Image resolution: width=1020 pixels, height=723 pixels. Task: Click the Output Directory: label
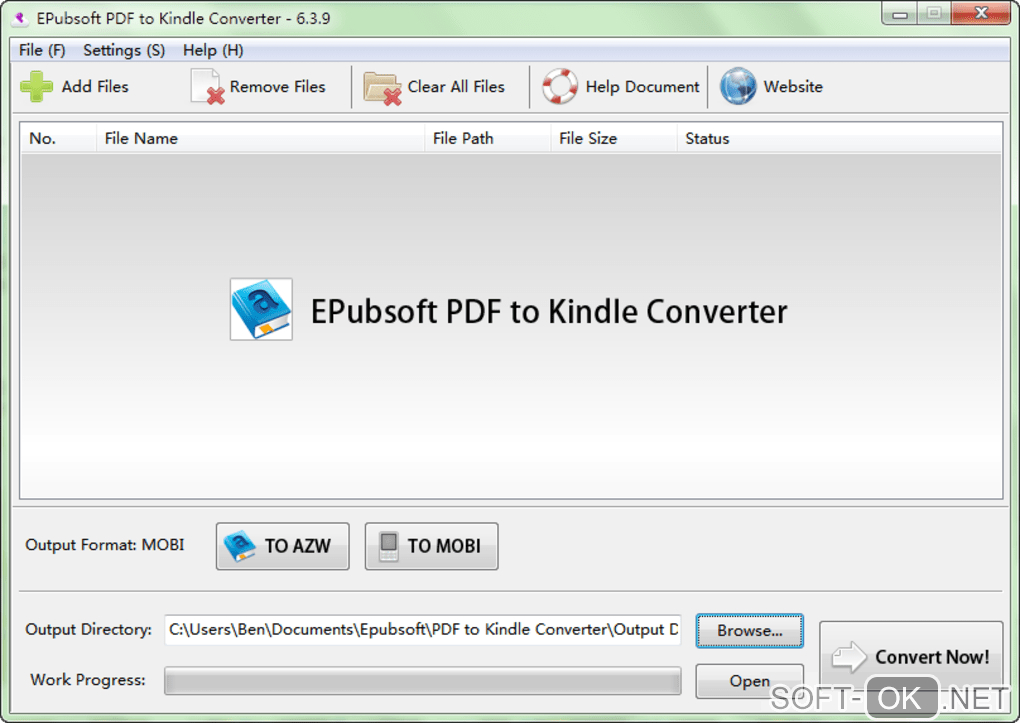(88, 629)
